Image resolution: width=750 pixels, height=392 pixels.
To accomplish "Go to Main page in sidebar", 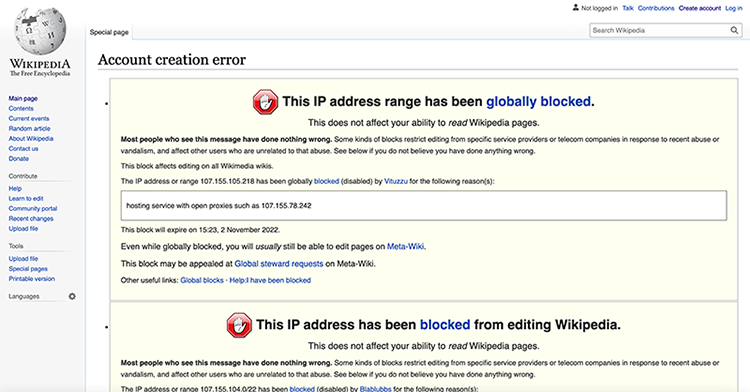I will click(23, 98).
